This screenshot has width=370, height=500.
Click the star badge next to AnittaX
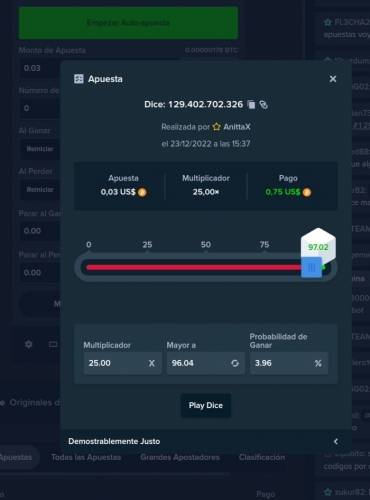coord(217,127)
